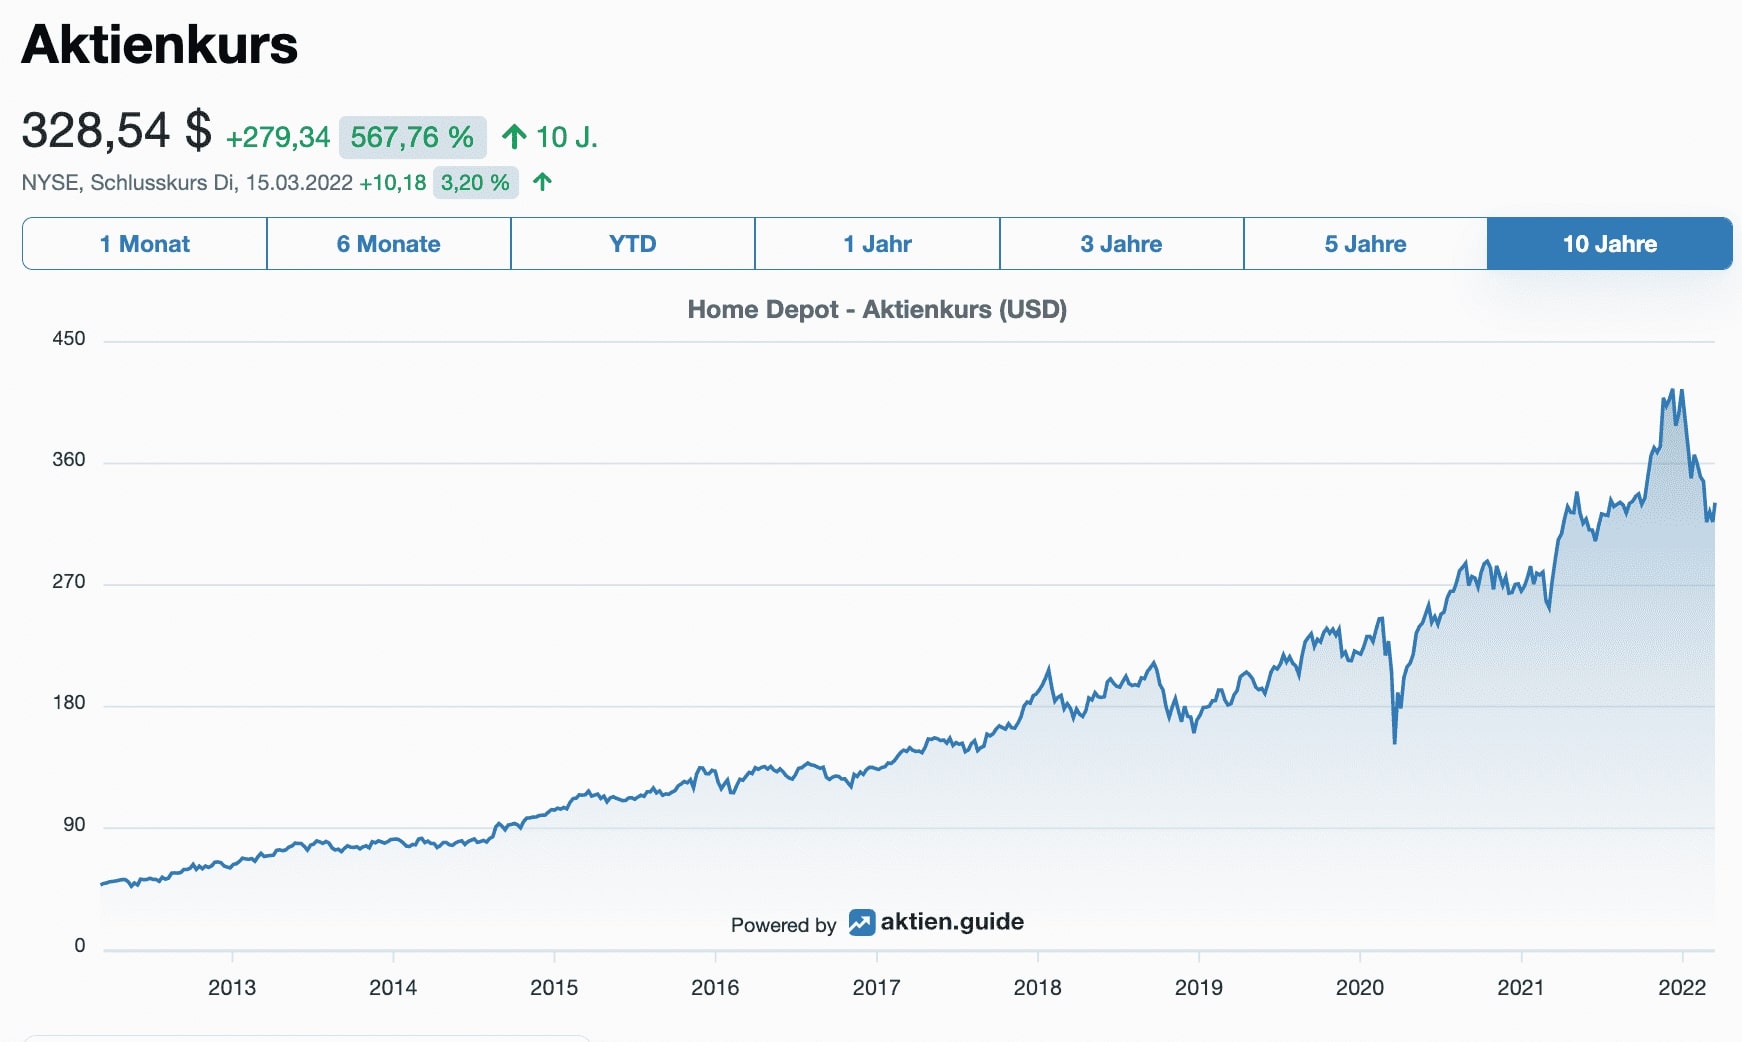The height and width of the screenshot is (1042, 1742).
Task: Click the green up arrow beside 10 J.
Action: (514, 137)
